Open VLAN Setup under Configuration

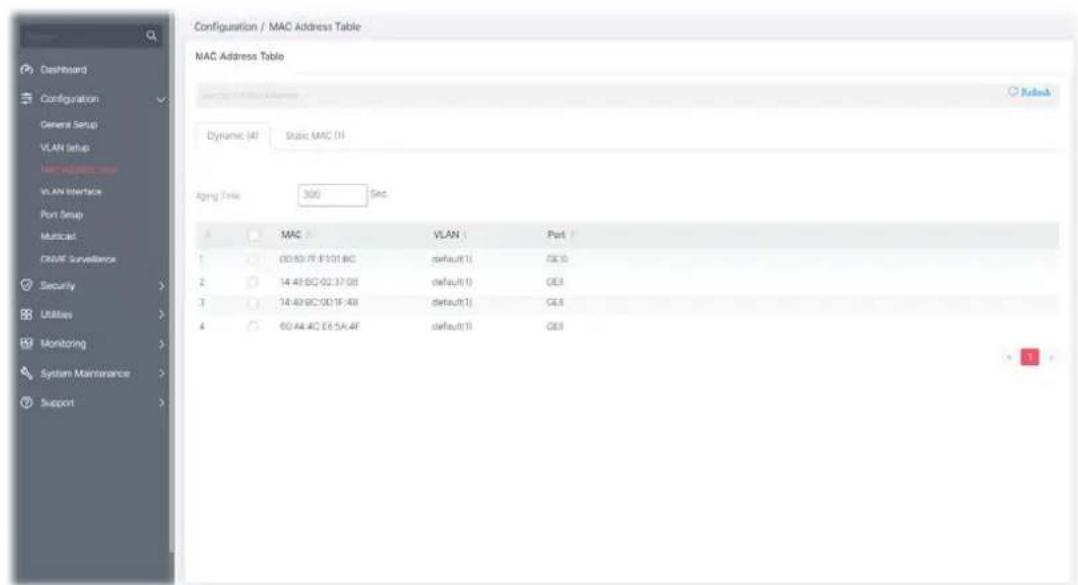65,147
